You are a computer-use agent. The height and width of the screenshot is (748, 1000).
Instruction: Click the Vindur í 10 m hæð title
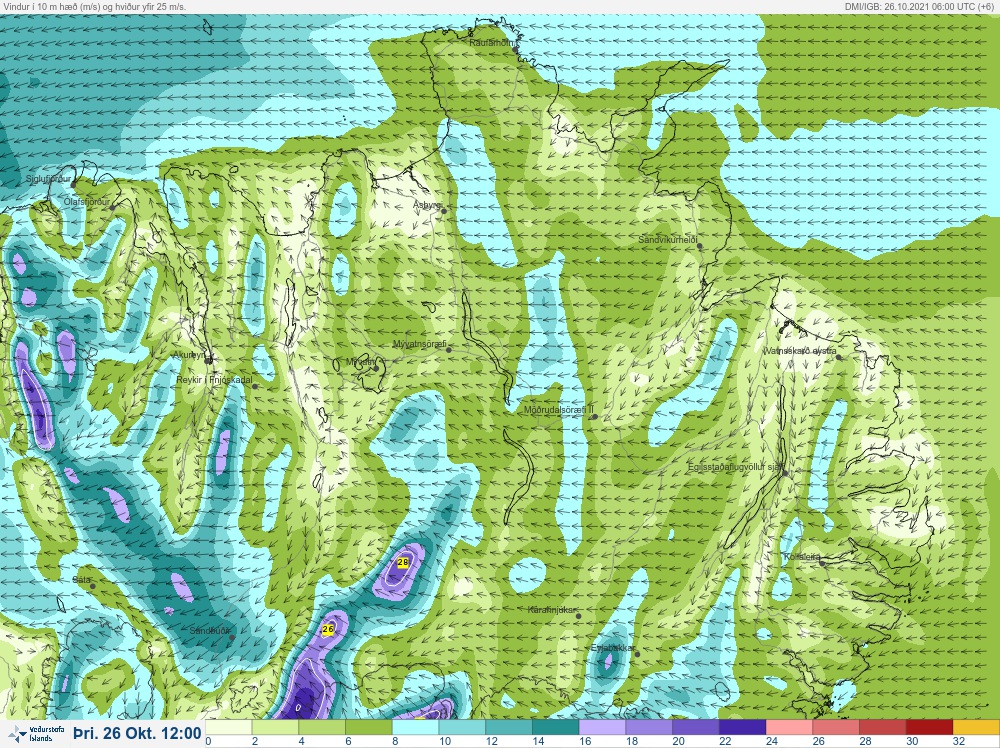(x=94, y=6)
